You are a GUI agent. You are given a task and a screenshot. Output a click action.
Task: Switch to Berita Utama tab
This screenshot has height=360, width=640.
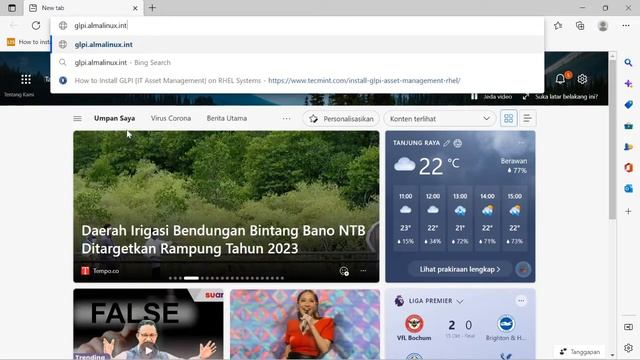[x=227, y=118]
